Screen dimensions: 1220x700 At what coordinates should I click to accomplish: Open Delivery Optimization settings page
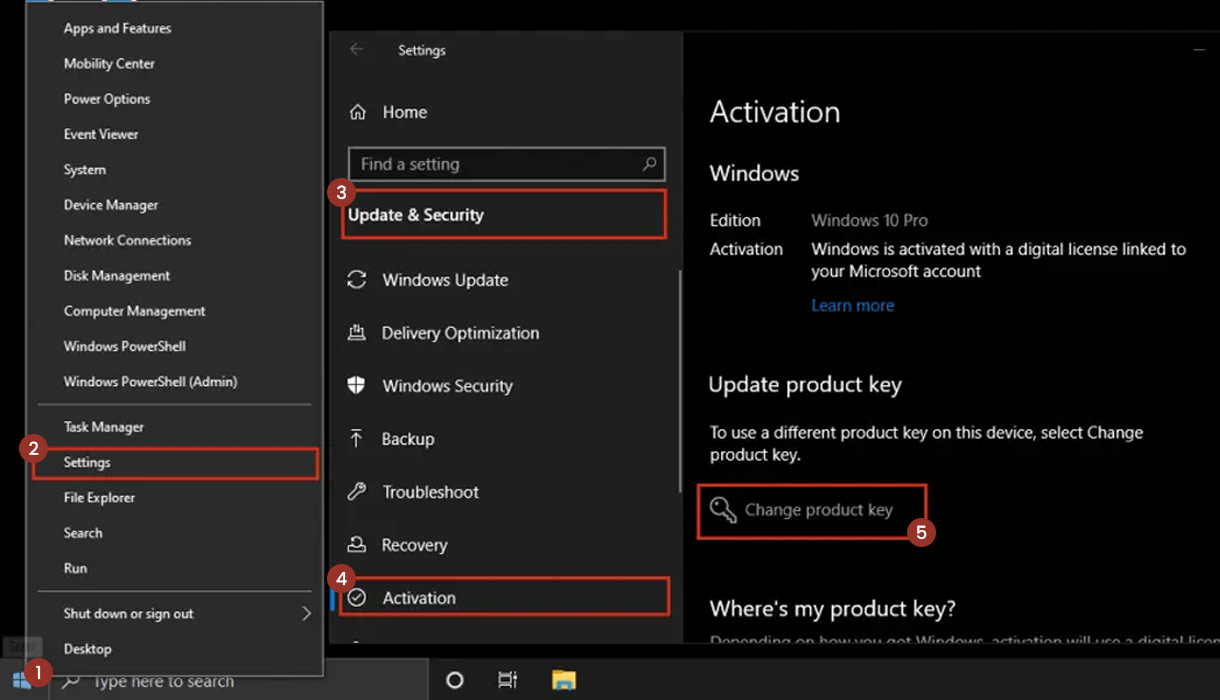click(460, 333)
